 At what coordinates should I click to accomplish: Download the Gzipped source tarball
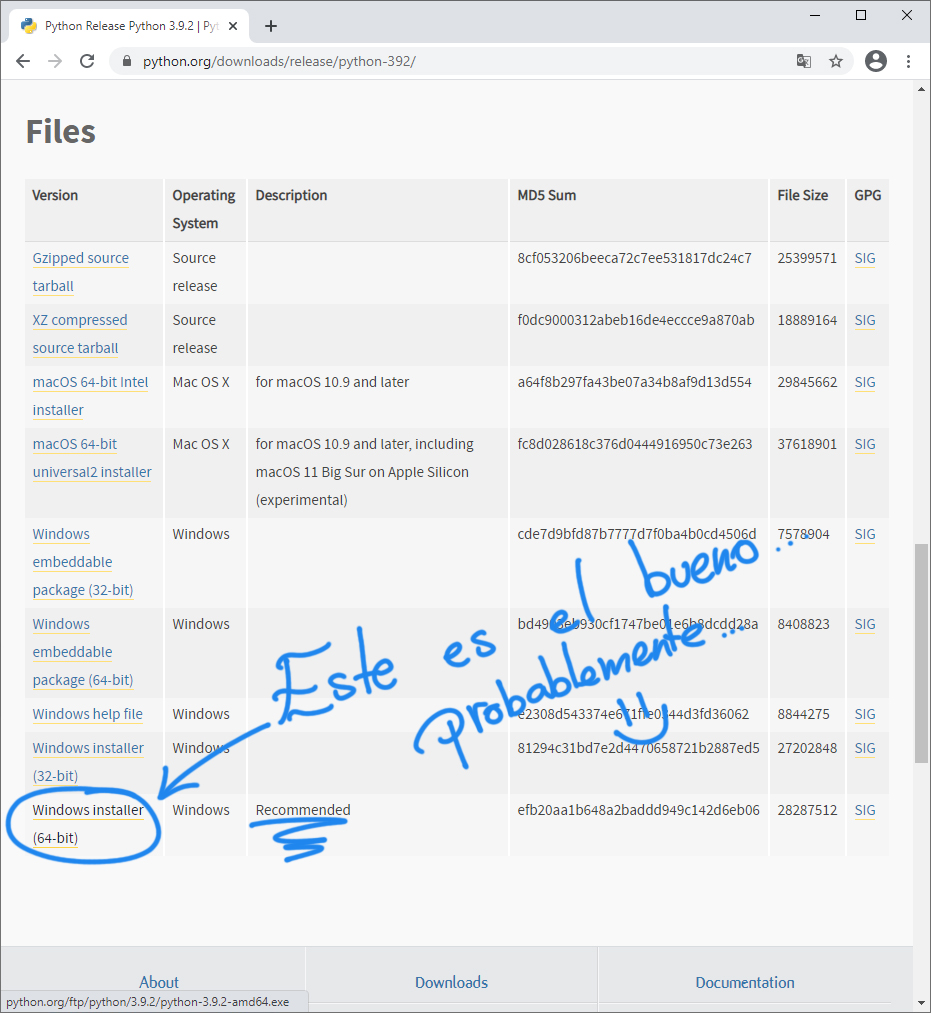point(81,272)
